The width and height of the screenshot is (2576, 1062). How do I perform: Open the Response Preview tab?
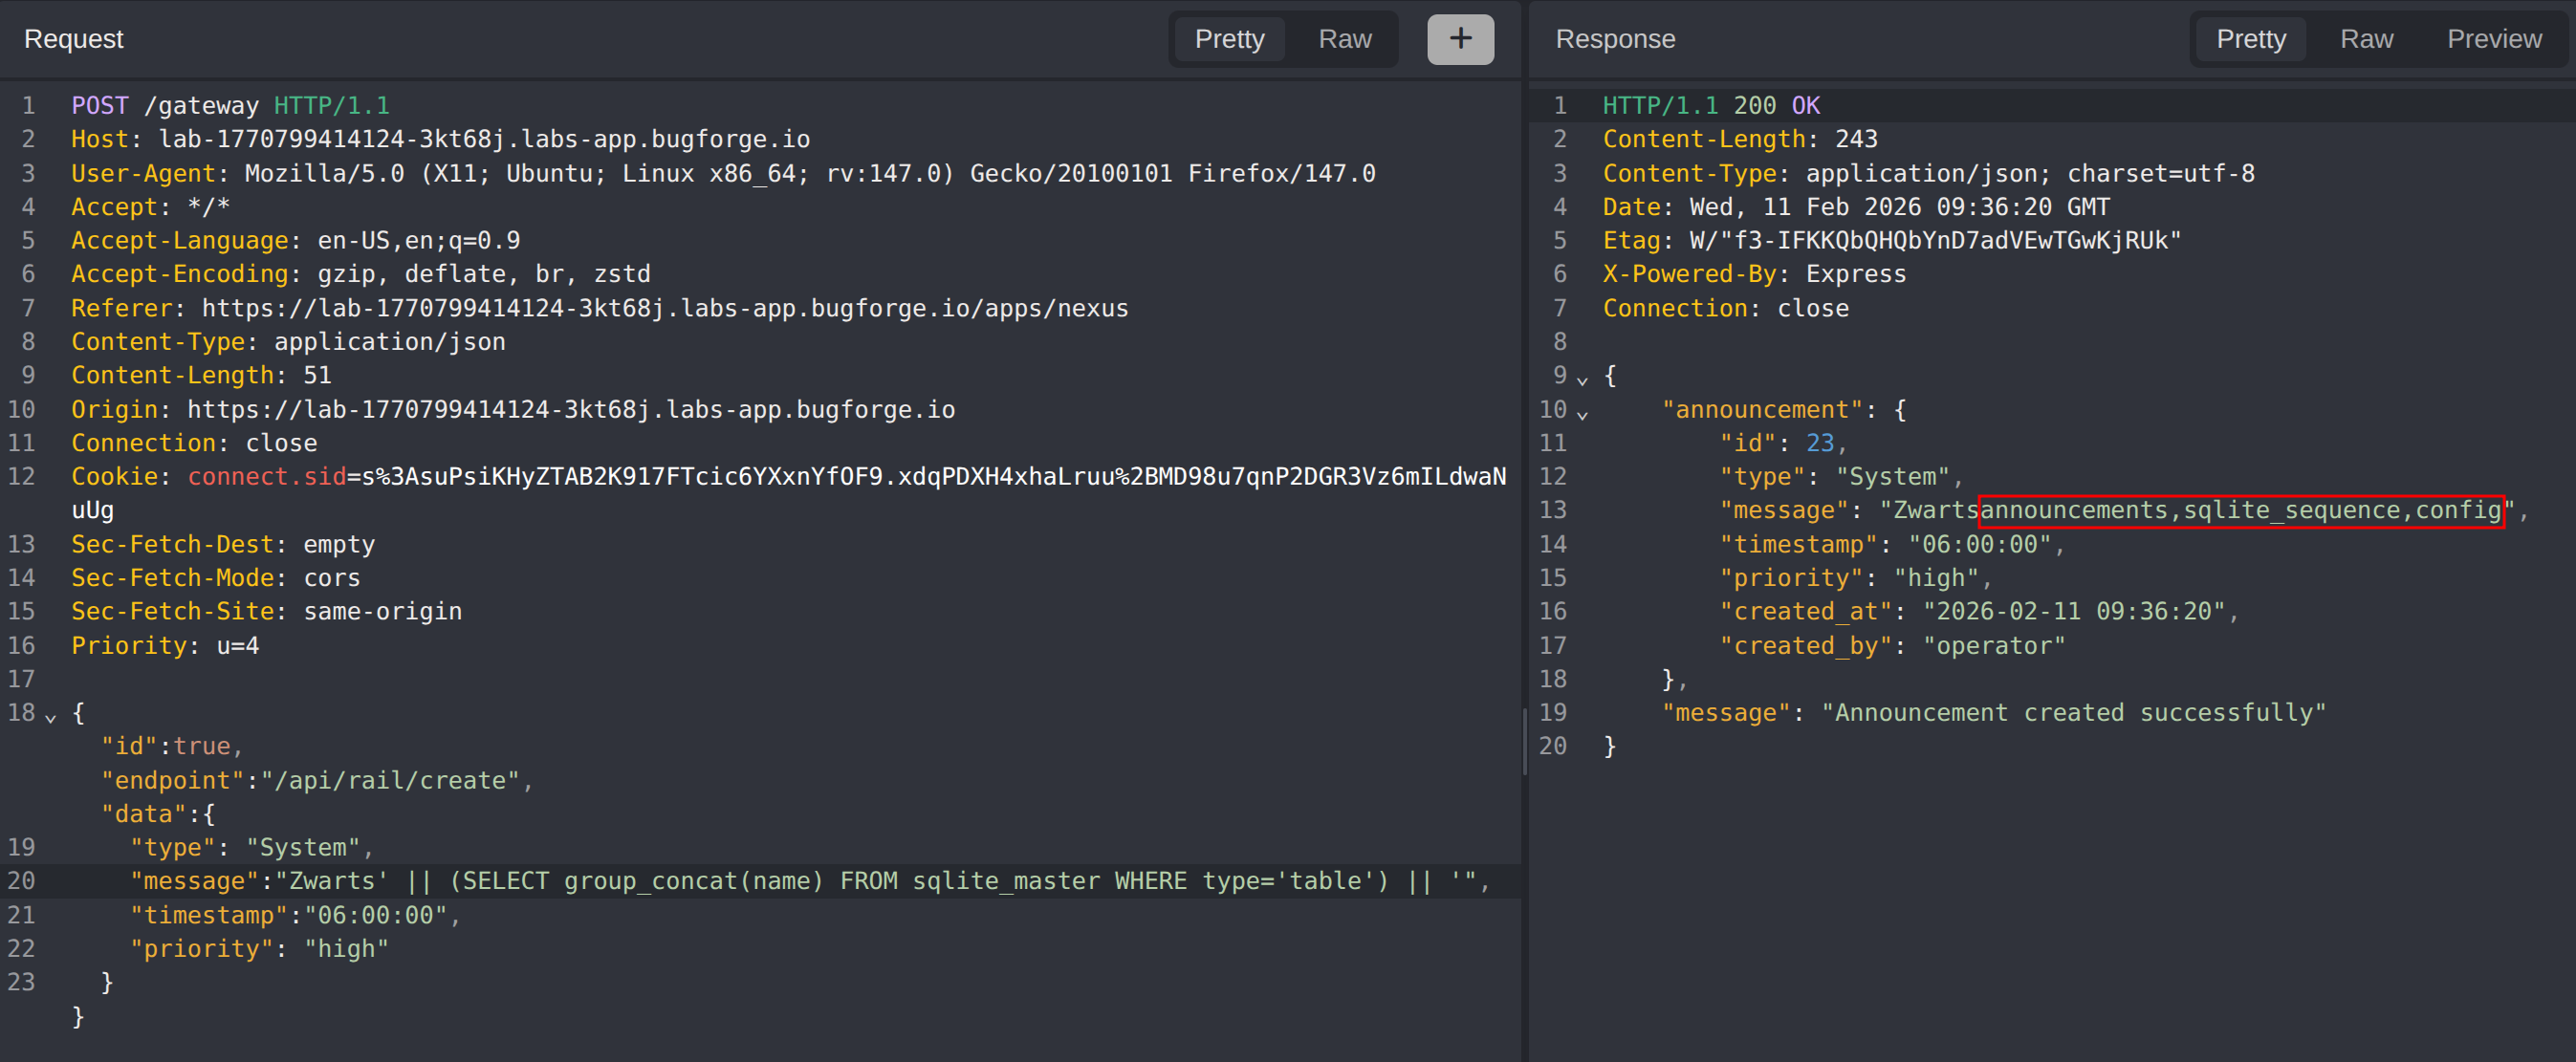point(2493,39)
